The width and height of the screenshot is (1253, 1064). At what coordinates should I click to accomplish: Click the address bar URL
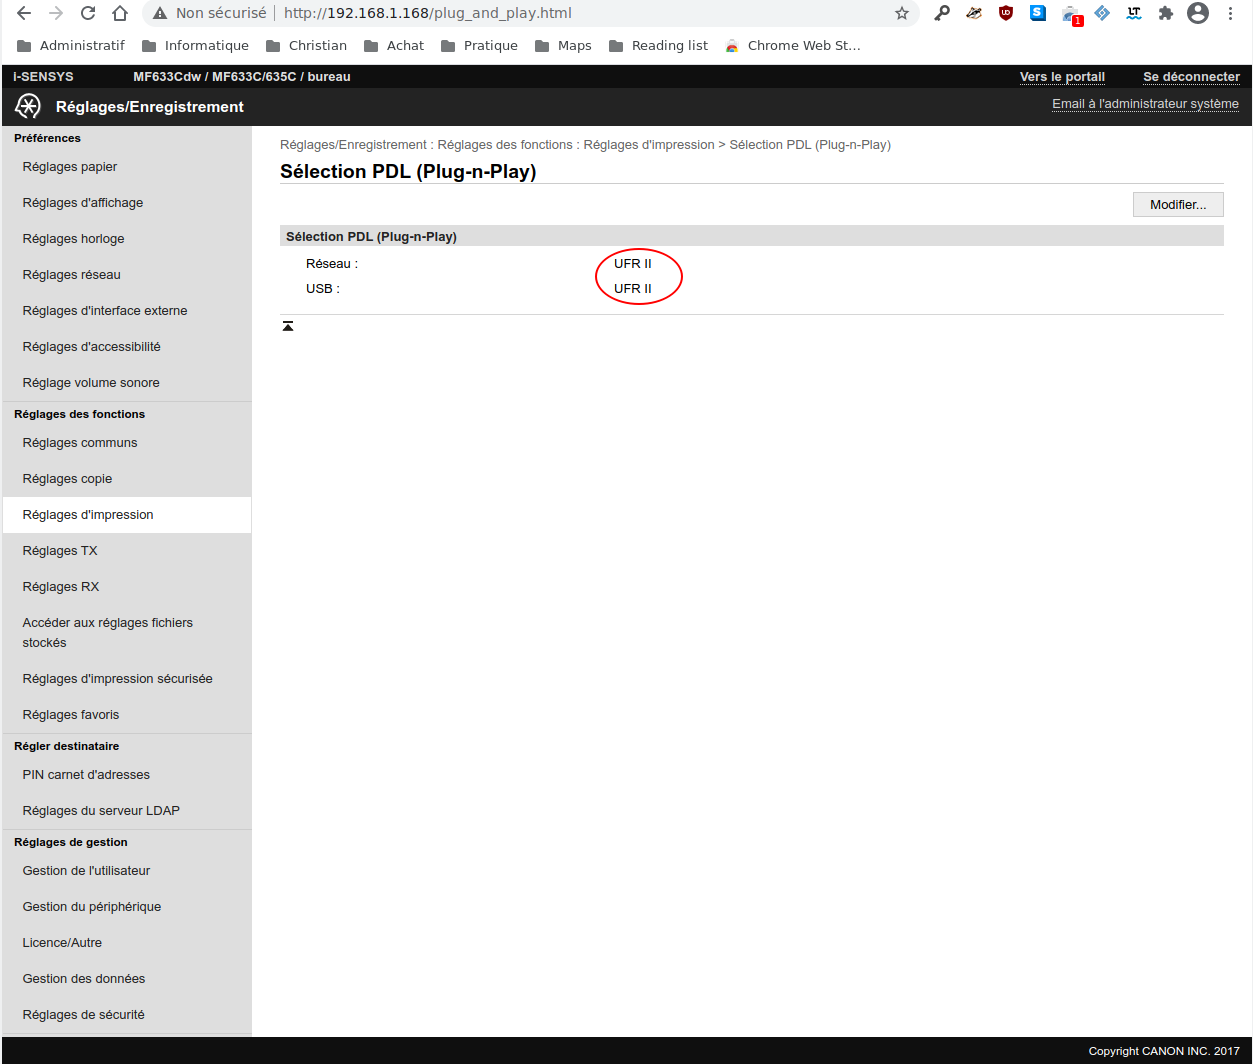(428, 14)
